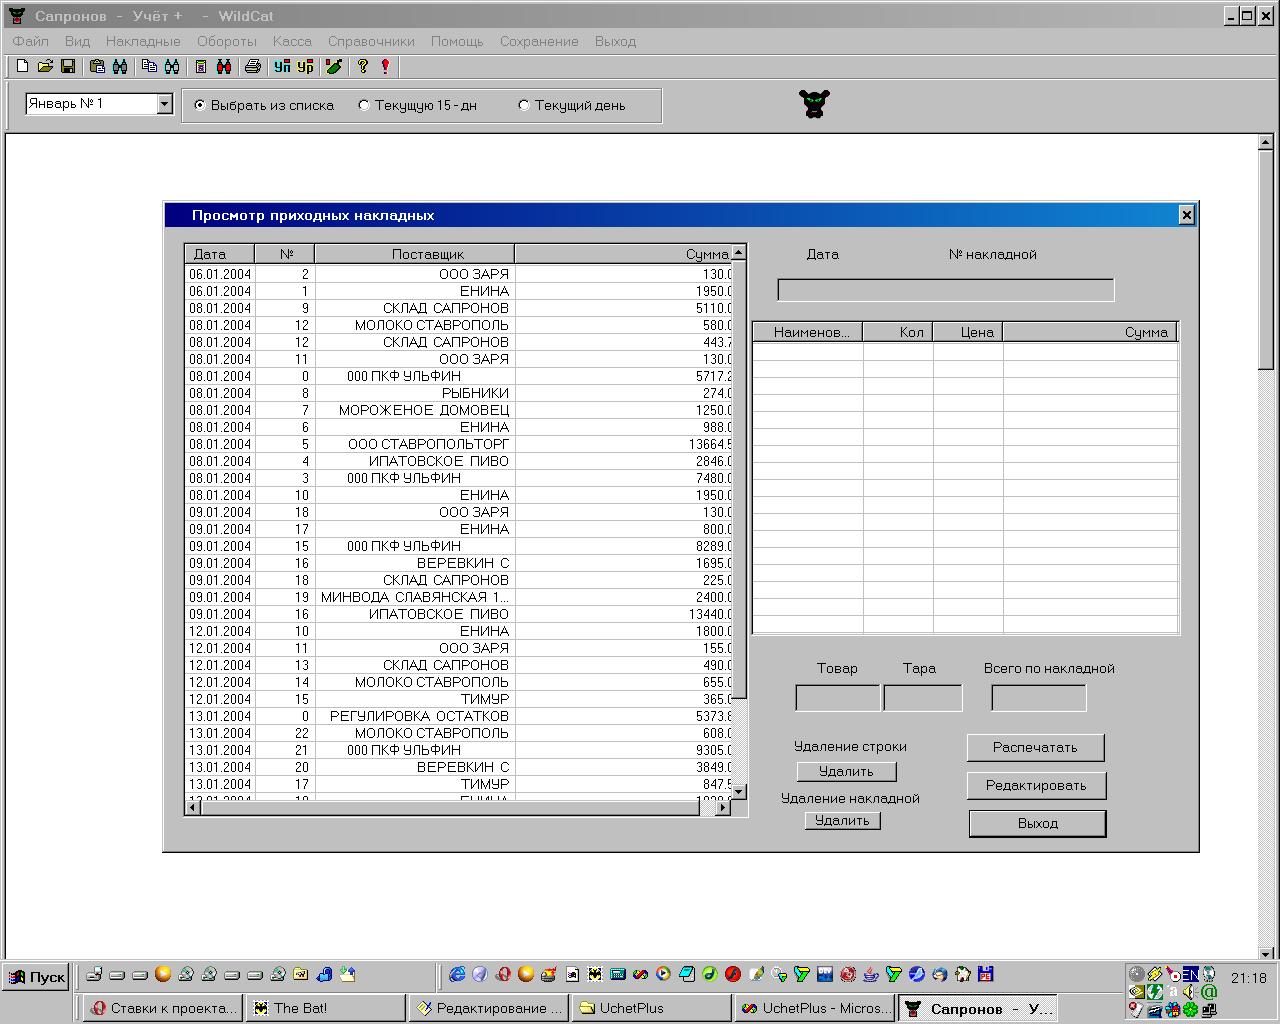The height and width of the screenshot is (1024, 1280).
Task: Select the 'Текущую 15 - дн' radio option
Action: (364, 105)
